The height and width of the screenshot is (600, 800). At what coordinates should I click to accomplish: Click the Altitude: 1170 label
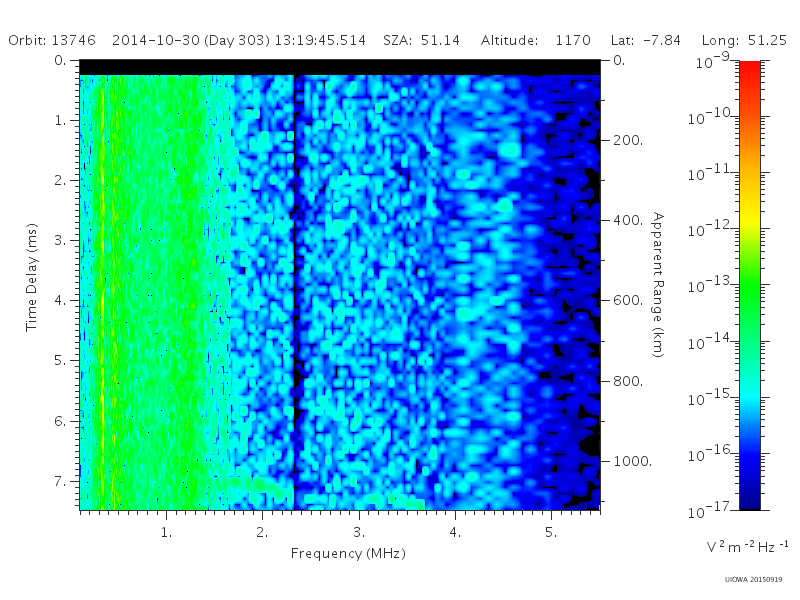pyautogui.click(x=536, y=40)
